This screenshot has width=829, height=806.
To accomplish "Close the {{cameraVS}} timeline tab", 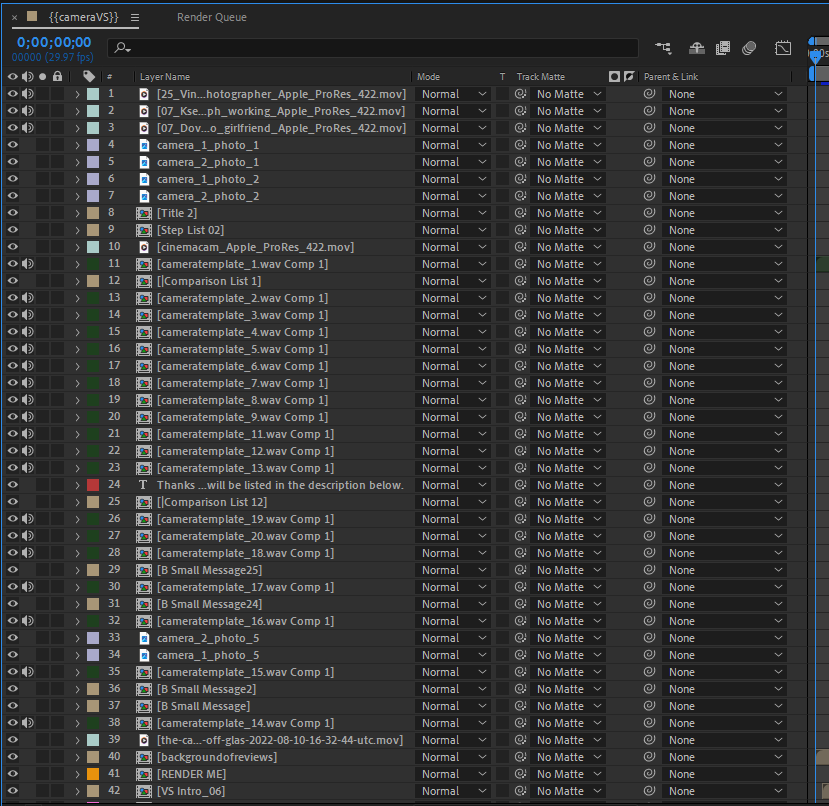I will (x=14, y=17).
